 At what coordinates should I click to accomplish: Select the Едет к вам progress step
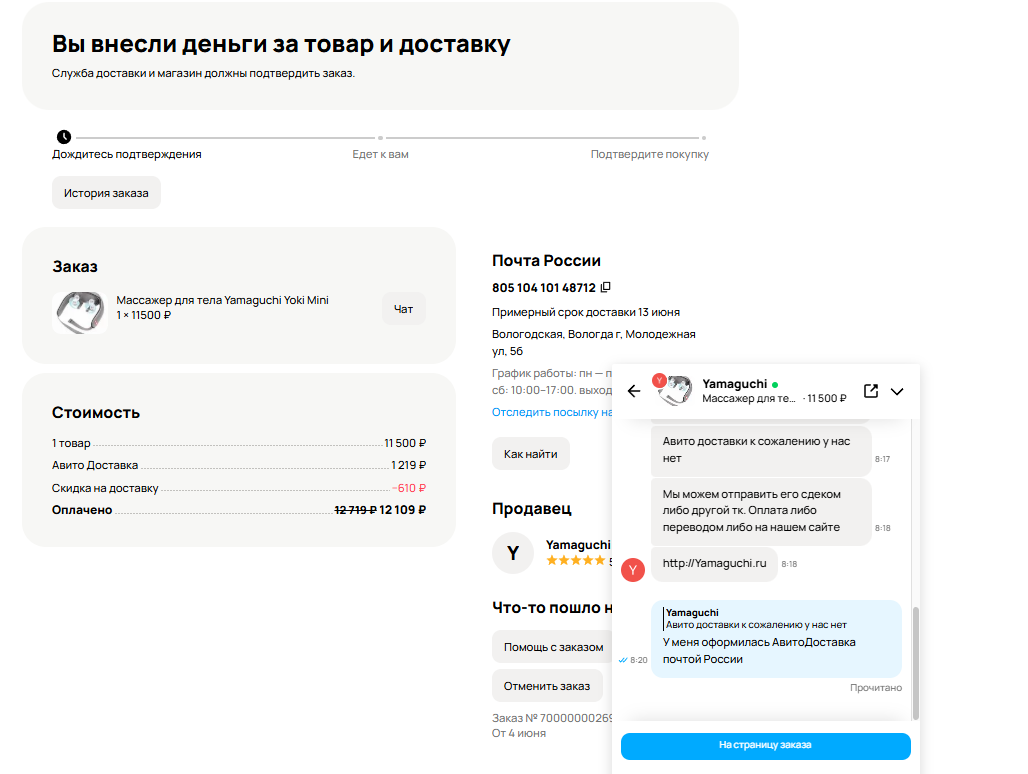(380, 154)
